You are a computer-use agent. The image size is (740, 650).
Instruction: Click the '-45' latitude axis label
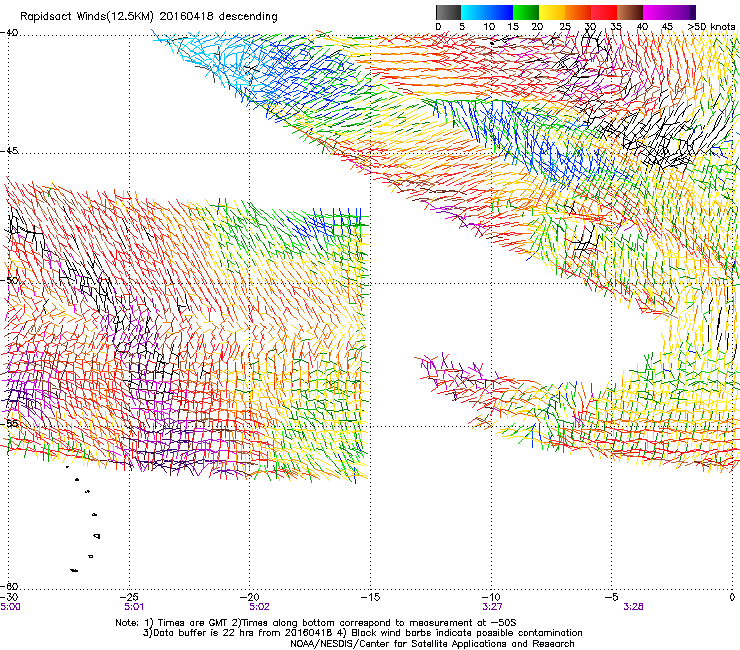[9, 151]
